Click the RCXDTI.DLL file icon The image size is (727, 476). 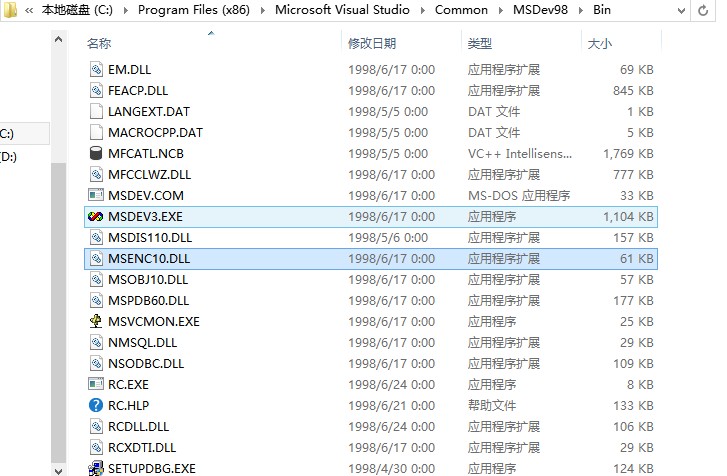tap(96, 447)
